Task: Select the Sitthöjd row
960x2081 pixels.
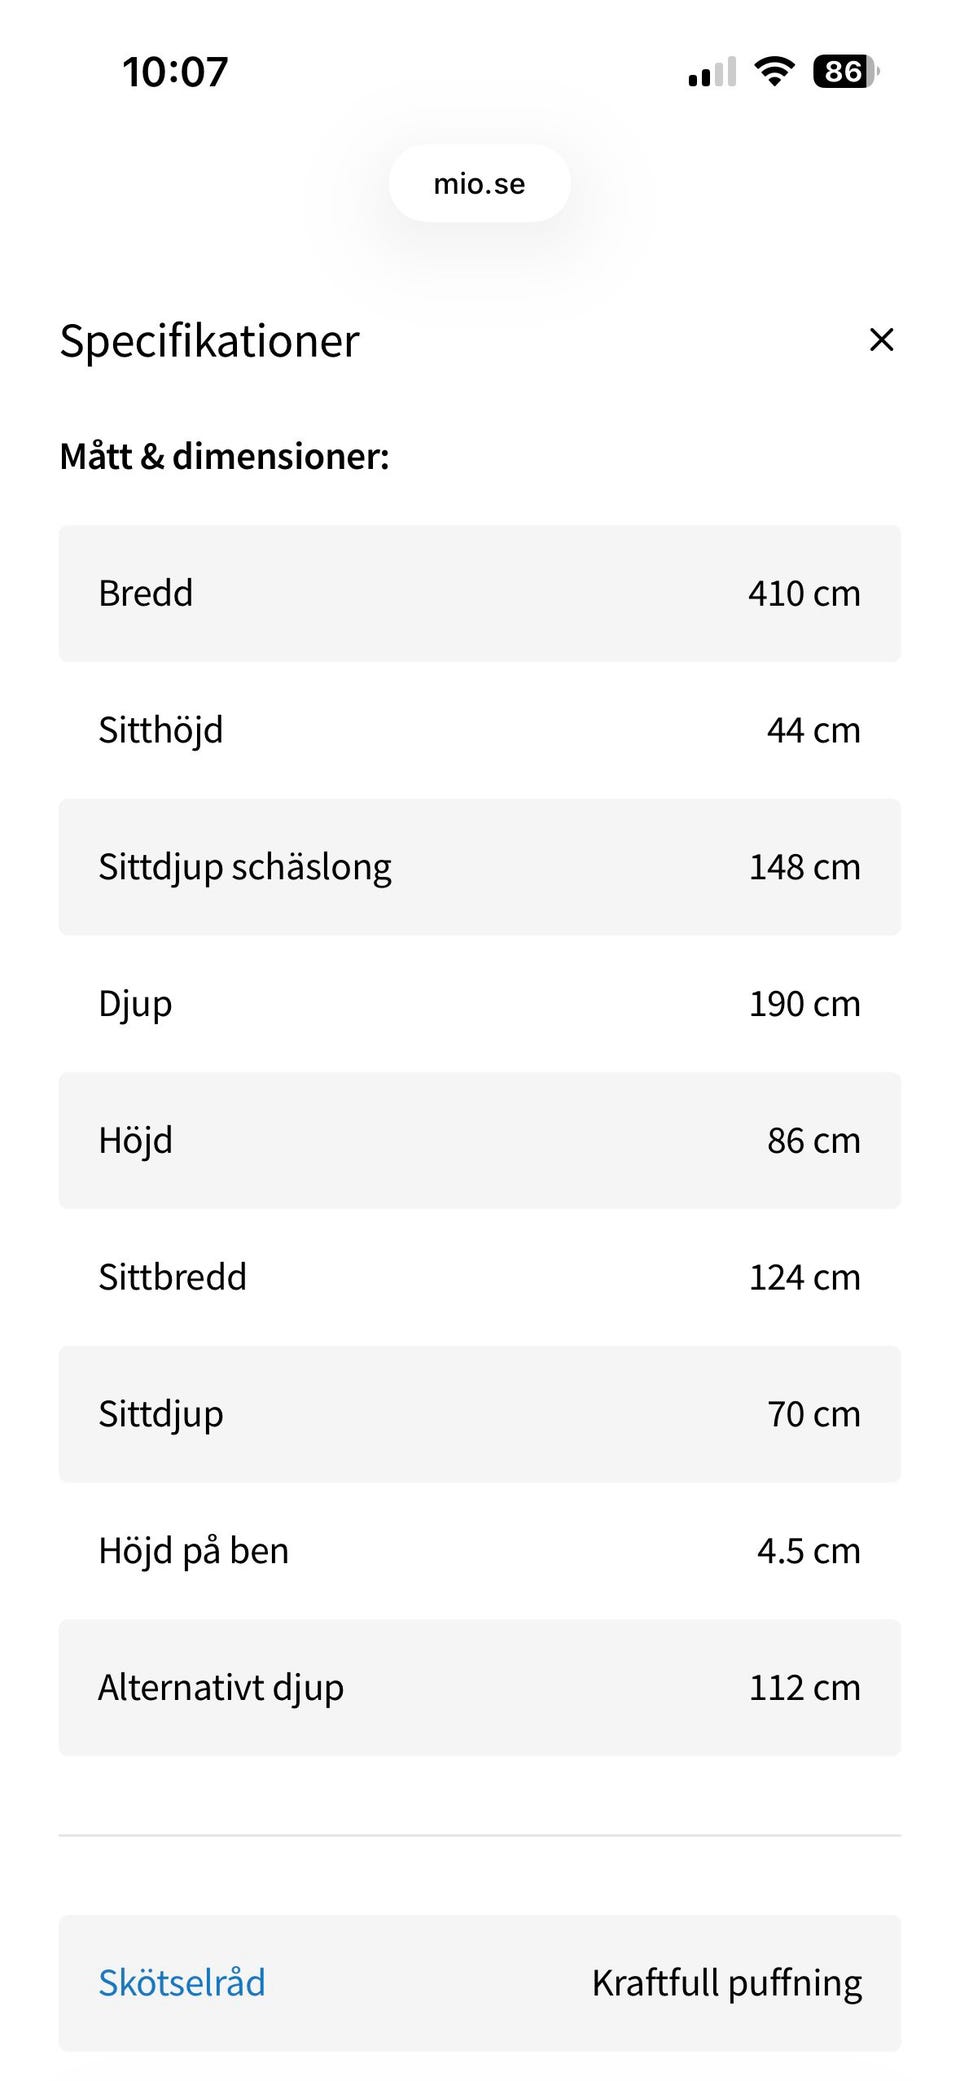Action: pos(480,730)
